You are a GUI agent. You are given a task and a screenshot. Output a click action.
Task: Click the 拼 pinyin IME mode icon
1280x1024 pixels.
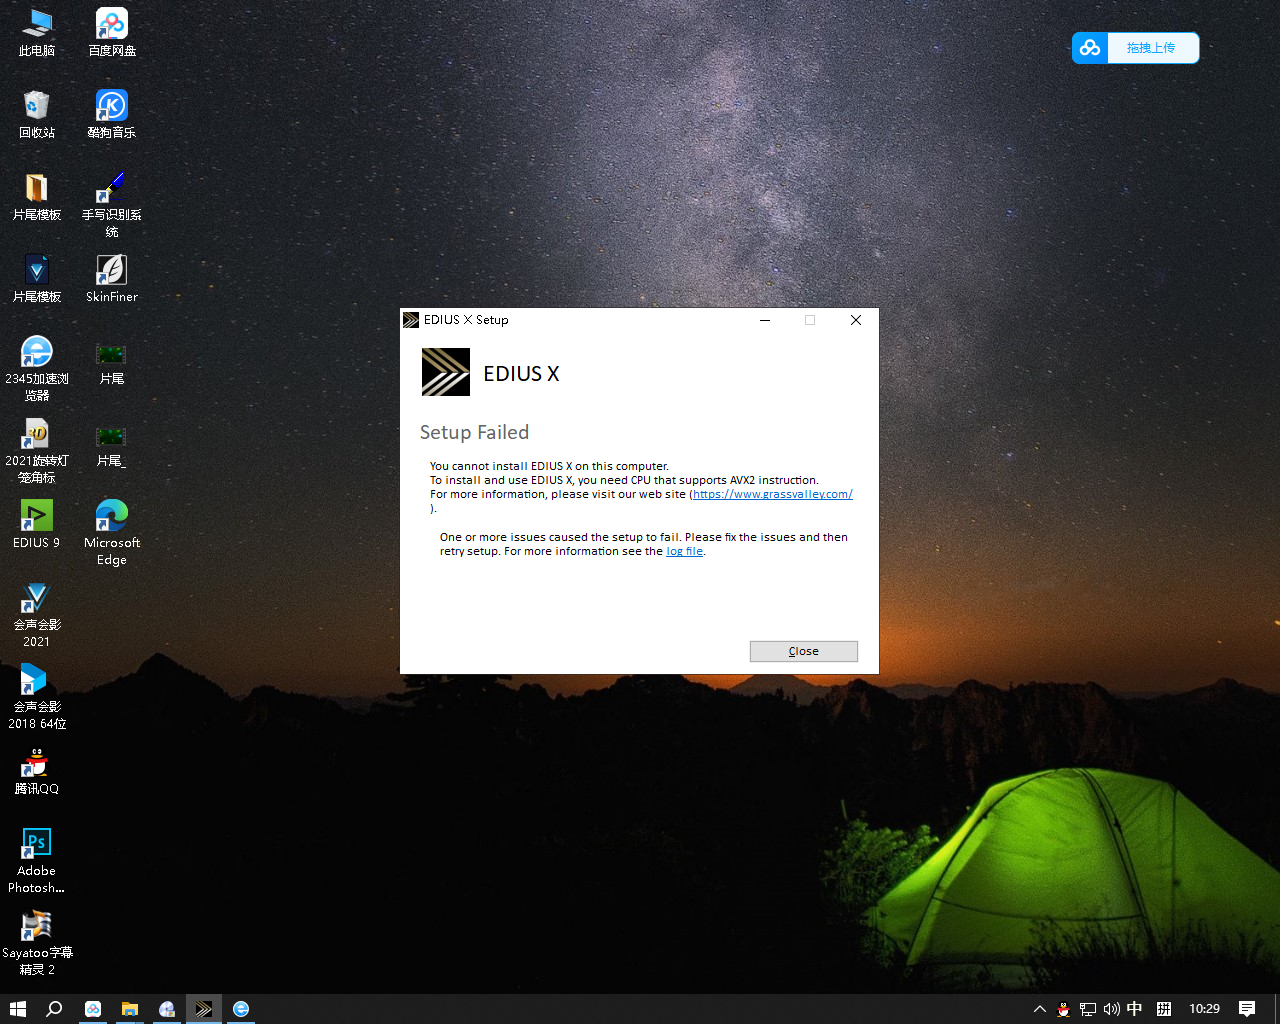coord(1164,1009)
